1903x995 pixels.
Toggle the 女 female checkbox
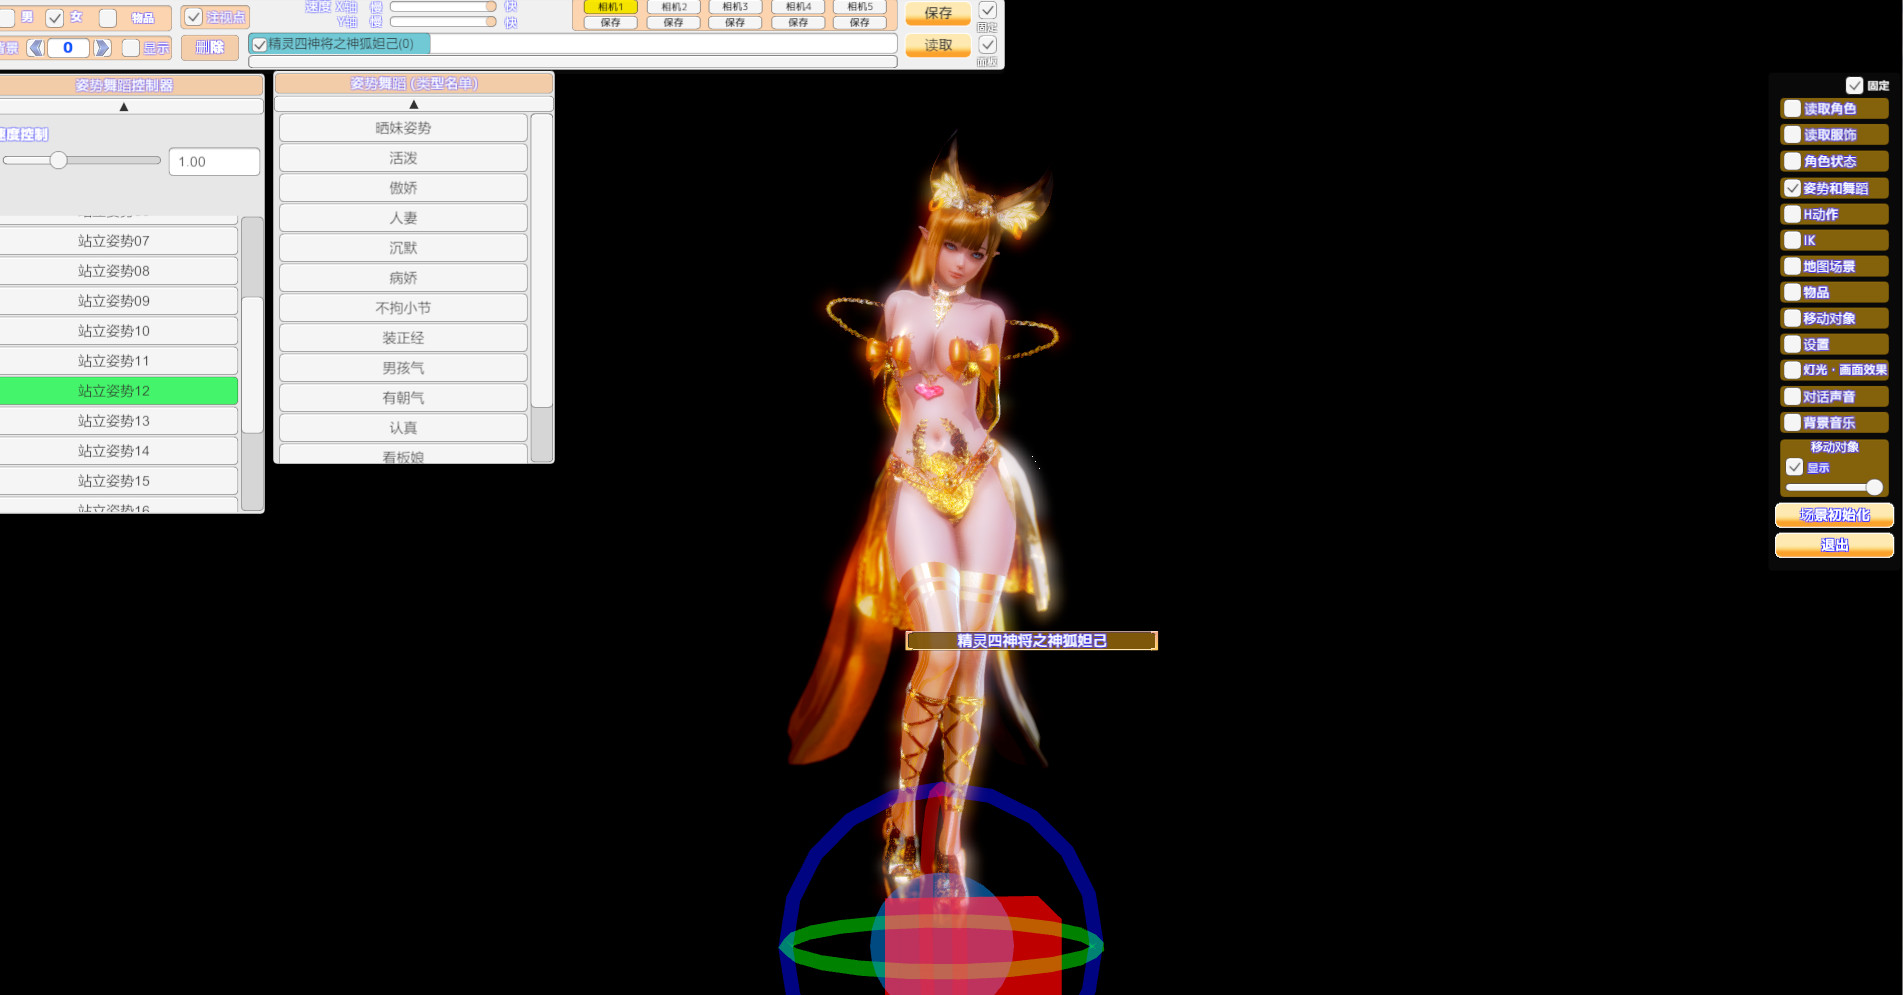(x=55, y=18)
